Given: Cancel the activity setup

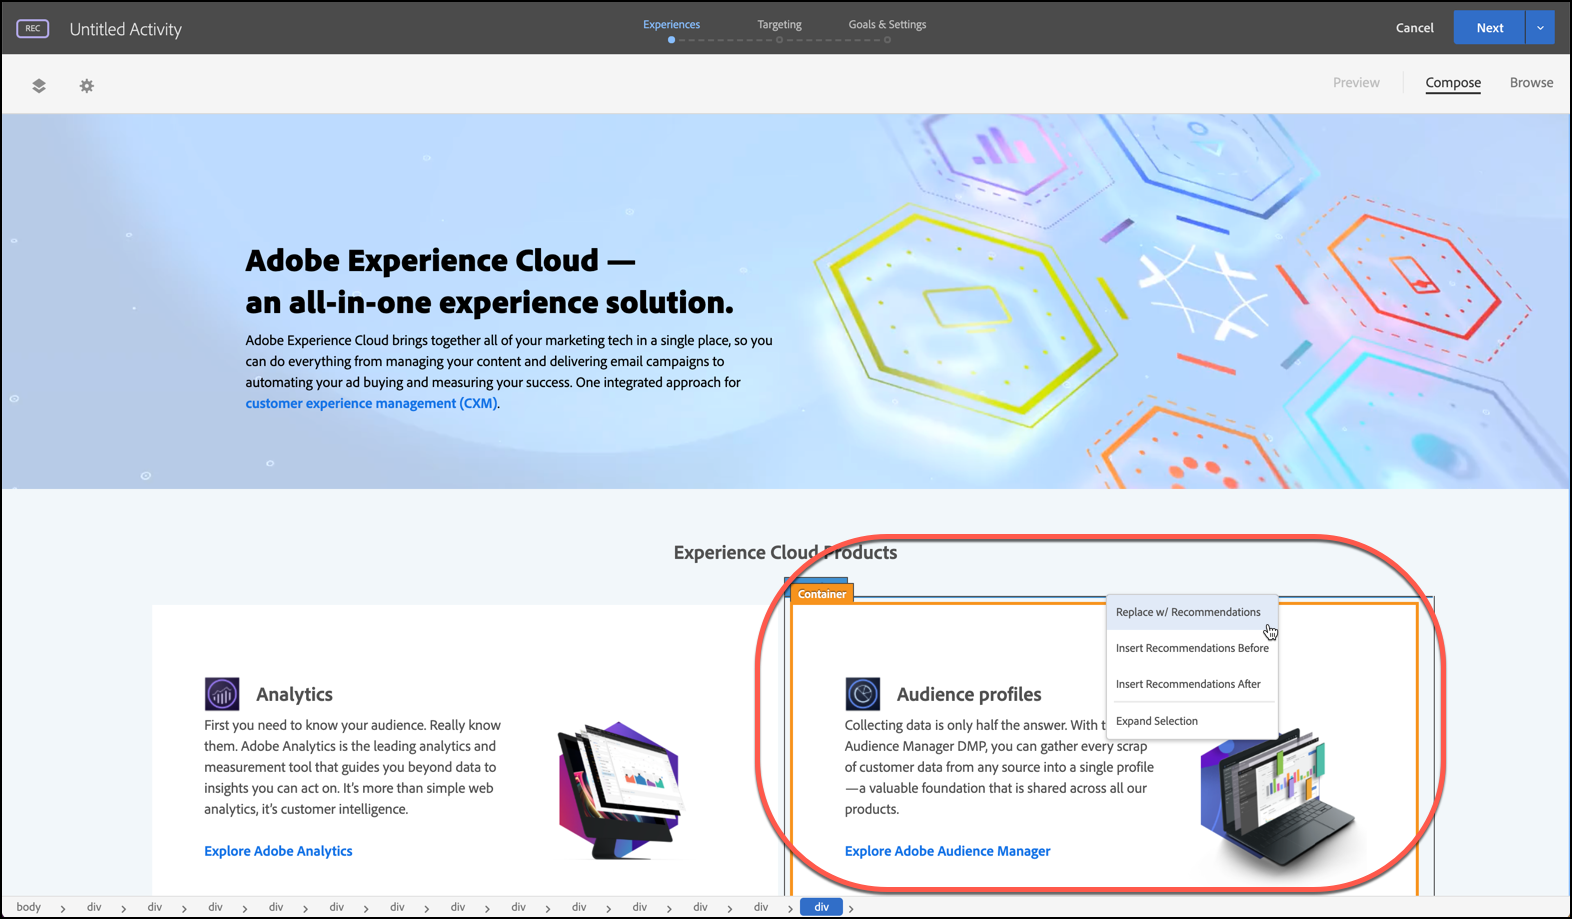Looking at the screenshot, I should pos(1414,28).
